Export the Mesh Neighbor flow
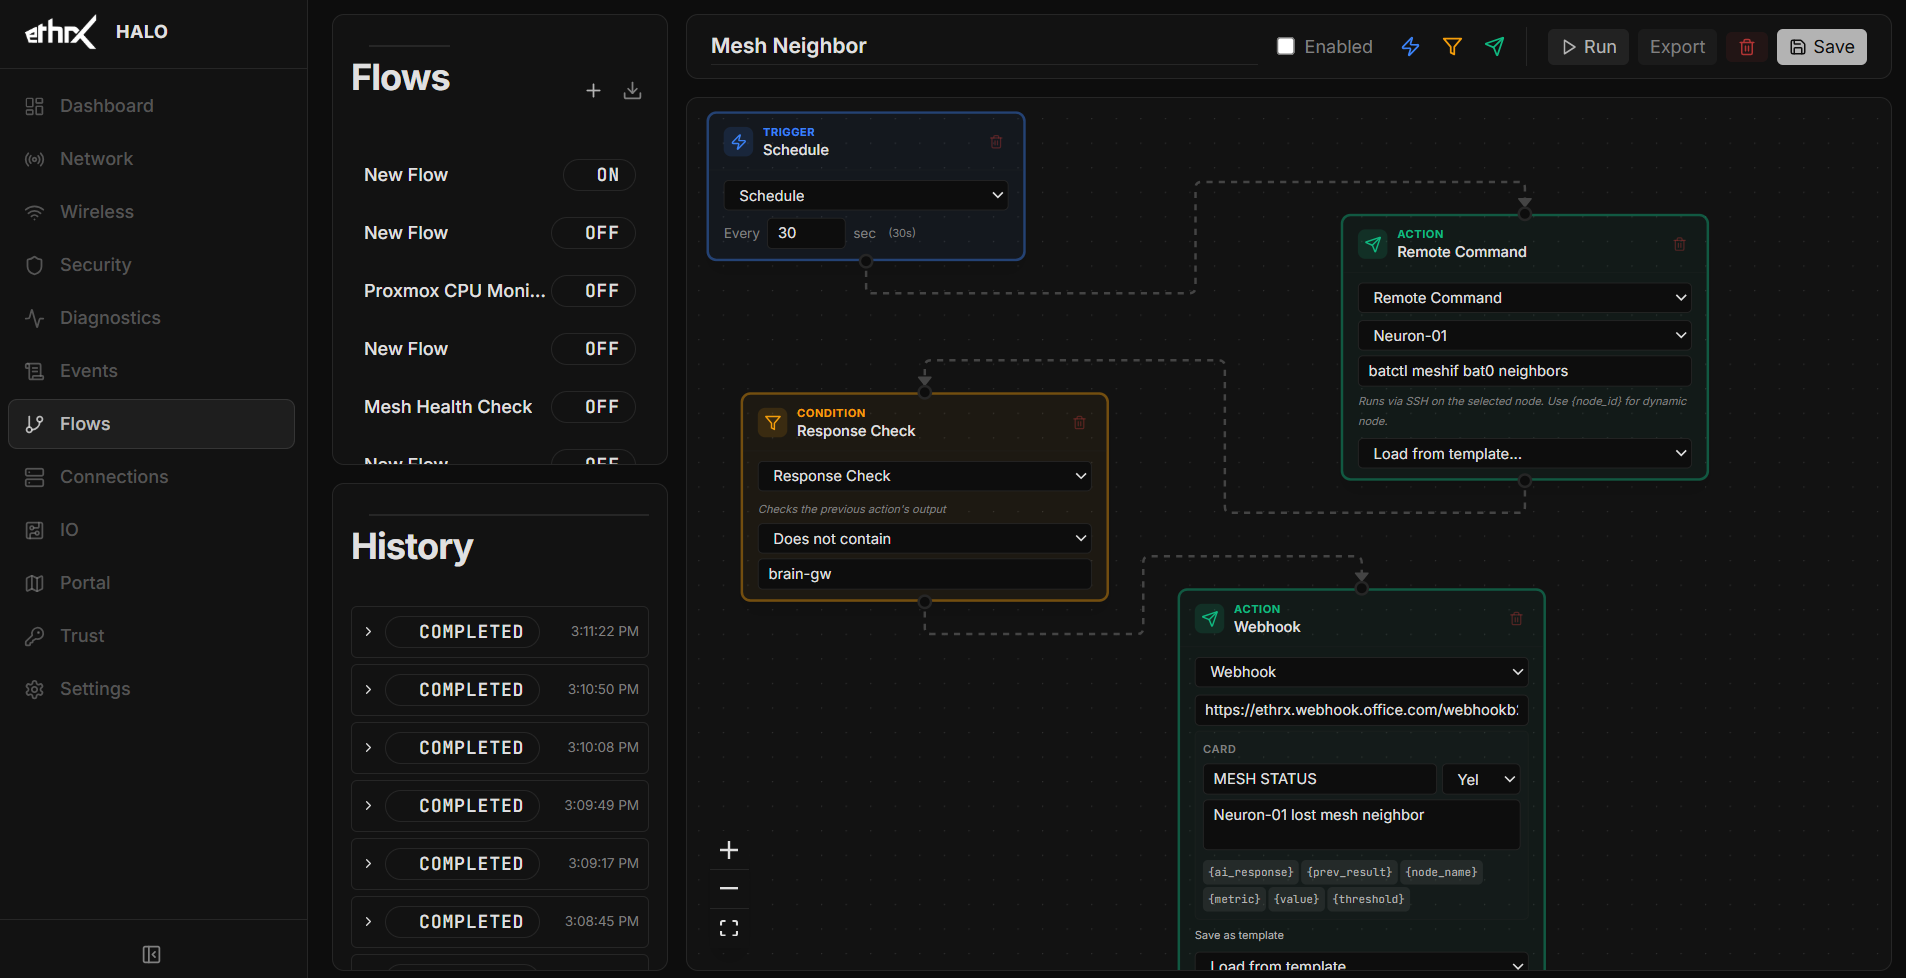The height and width of the screenshot is (978, 1906). click(x=1677, y=47)
